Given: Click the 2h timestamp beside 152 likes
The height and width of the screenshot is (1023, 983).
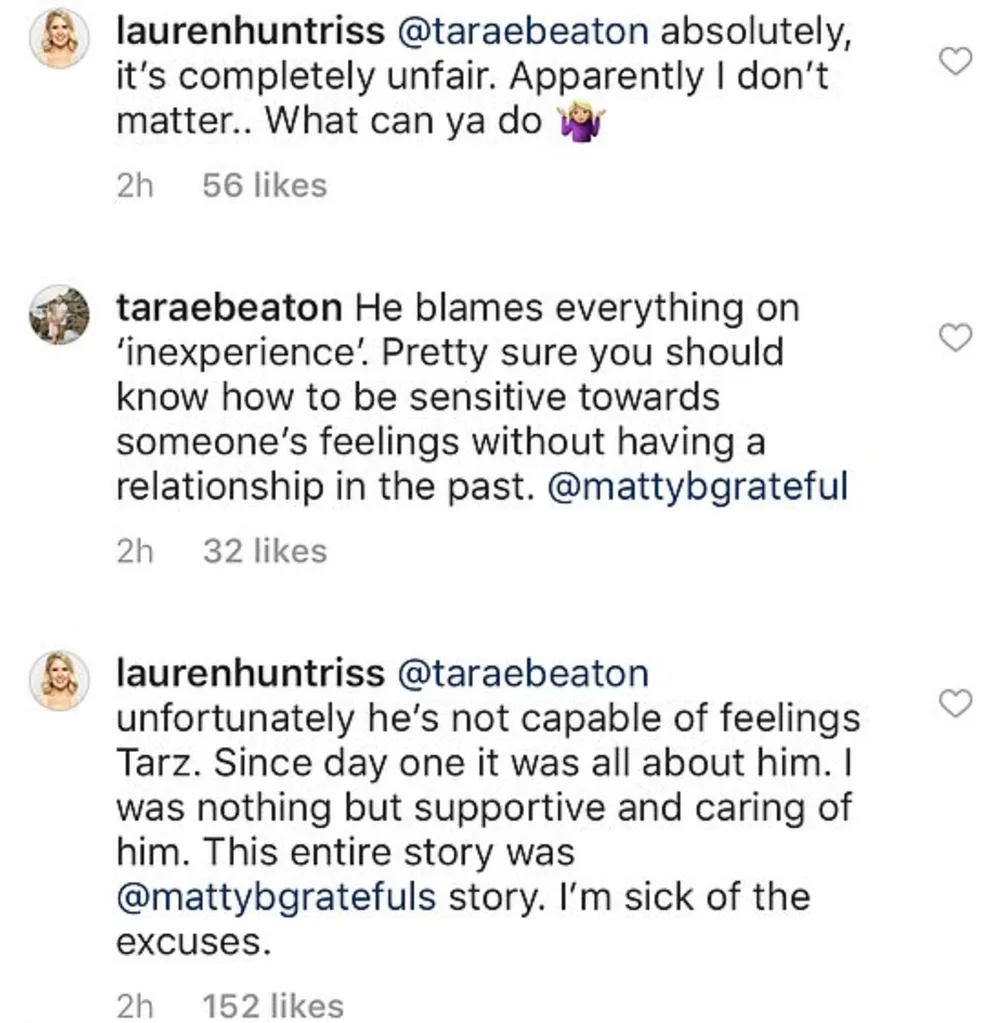Looking at the screenshot, I should [x=135, y=1005].
